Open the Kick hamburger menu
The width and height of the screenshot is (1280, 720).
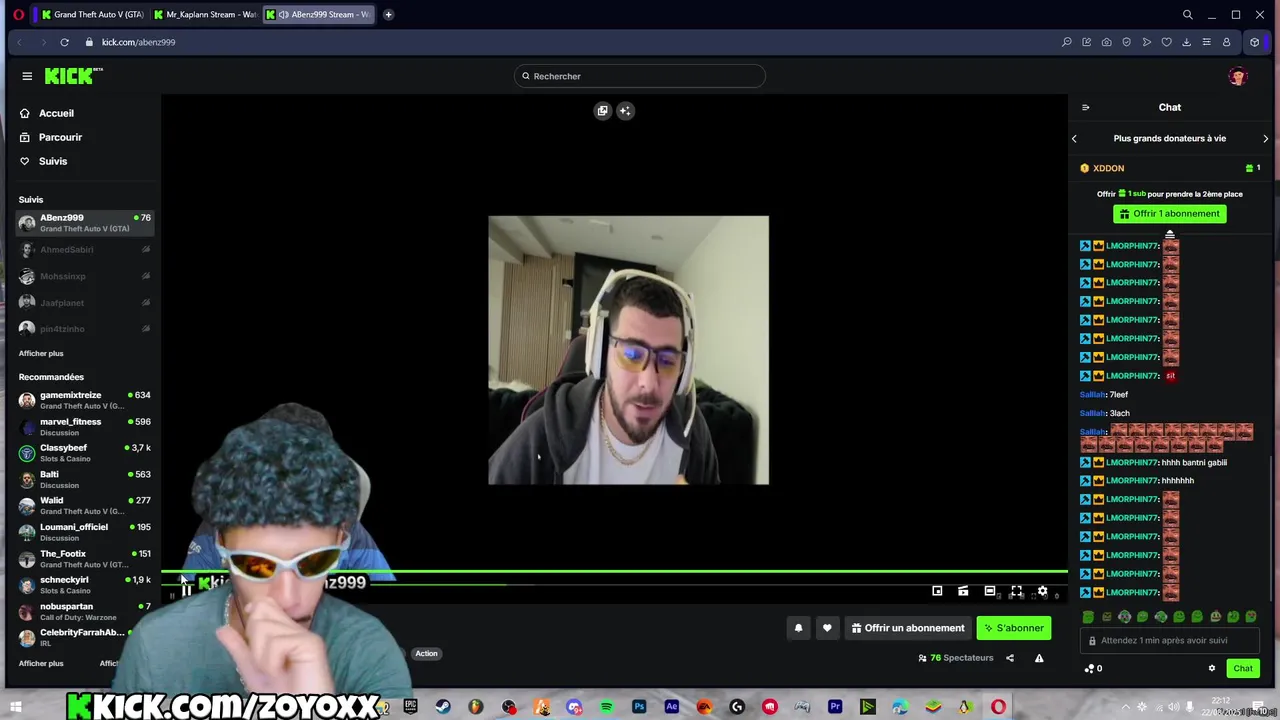[27, 76]
